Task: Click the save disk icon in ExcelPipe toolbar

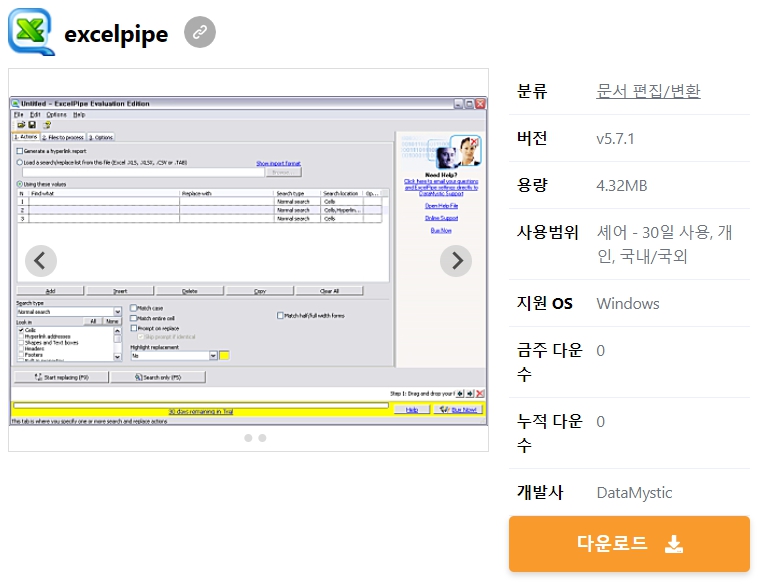Action: tap(32, 125)
